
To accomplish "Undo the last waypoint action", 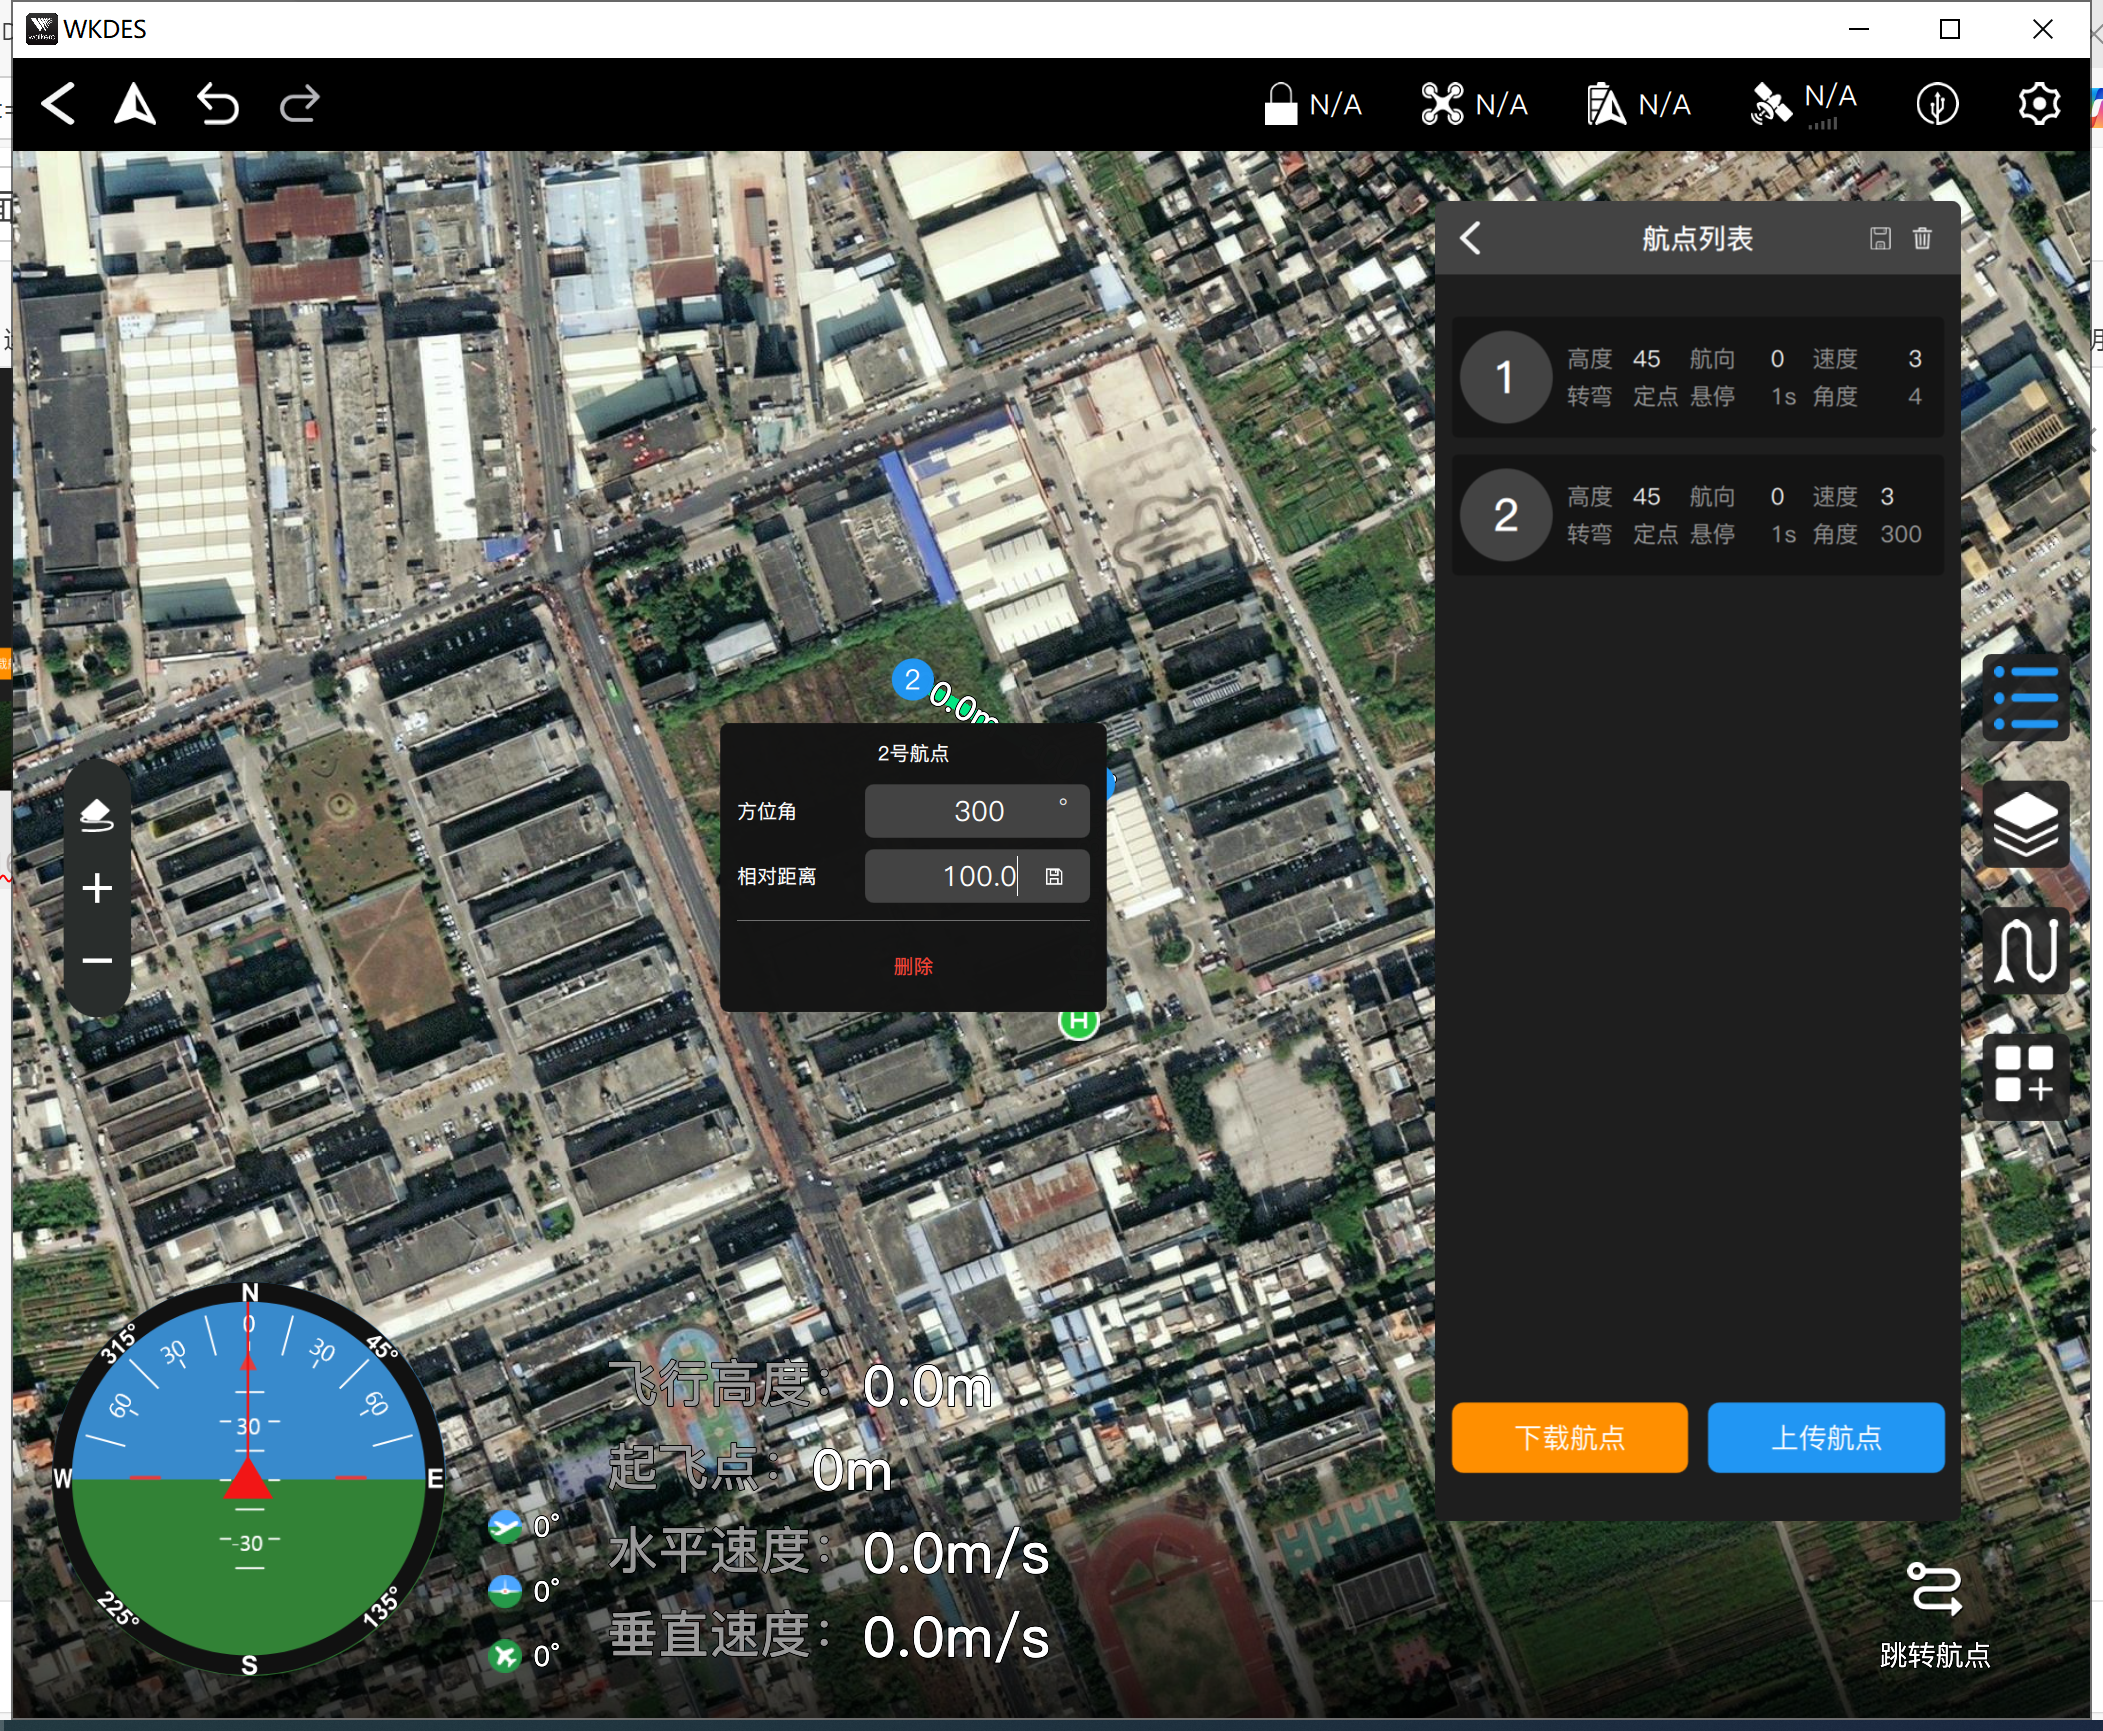I will point(217,104).
